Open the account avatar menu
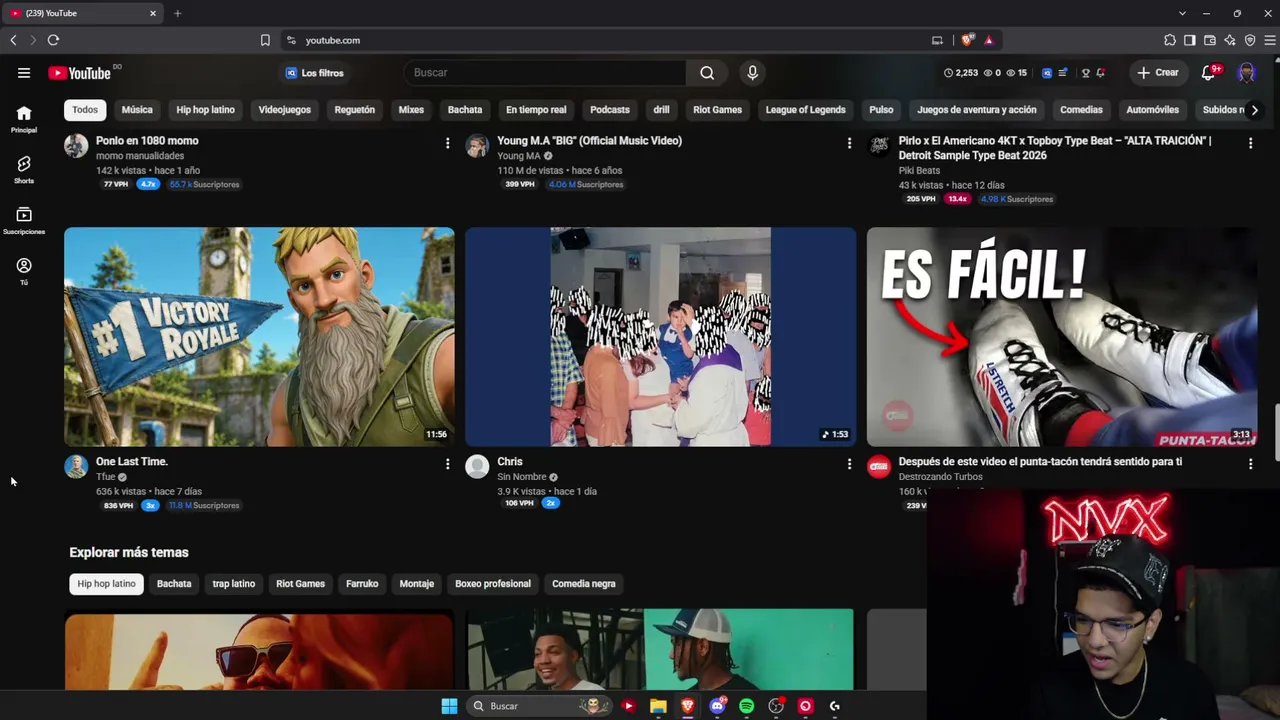This screenshot has width=1280, height=720. [x=1246, y=73]
